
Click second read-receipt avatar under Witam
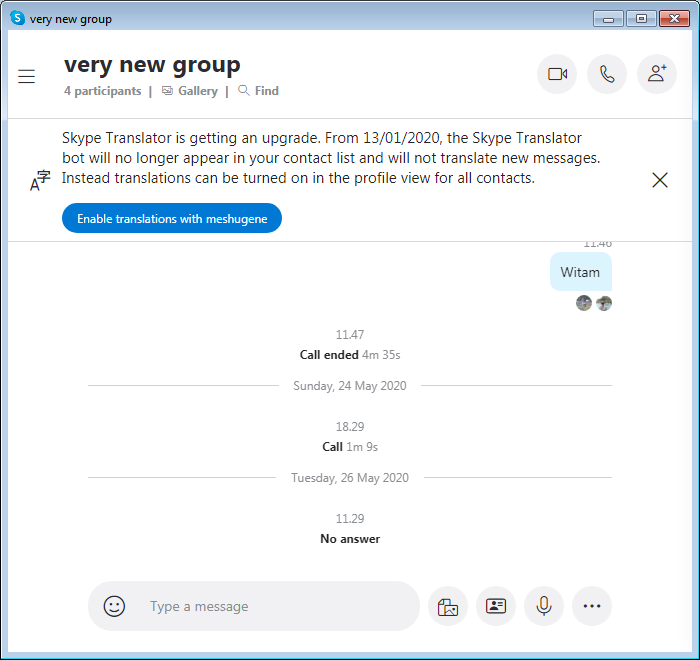(x=604, y=303)
